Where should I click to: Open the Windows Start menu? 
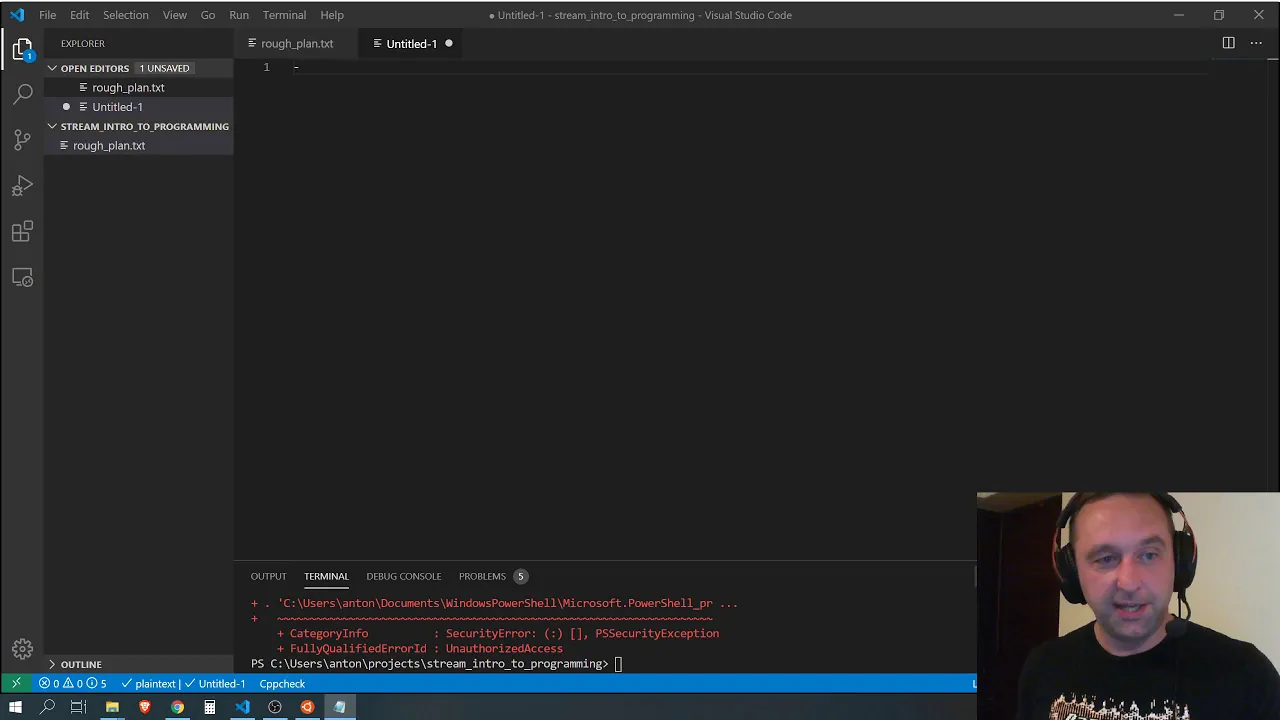click(15, 707)
